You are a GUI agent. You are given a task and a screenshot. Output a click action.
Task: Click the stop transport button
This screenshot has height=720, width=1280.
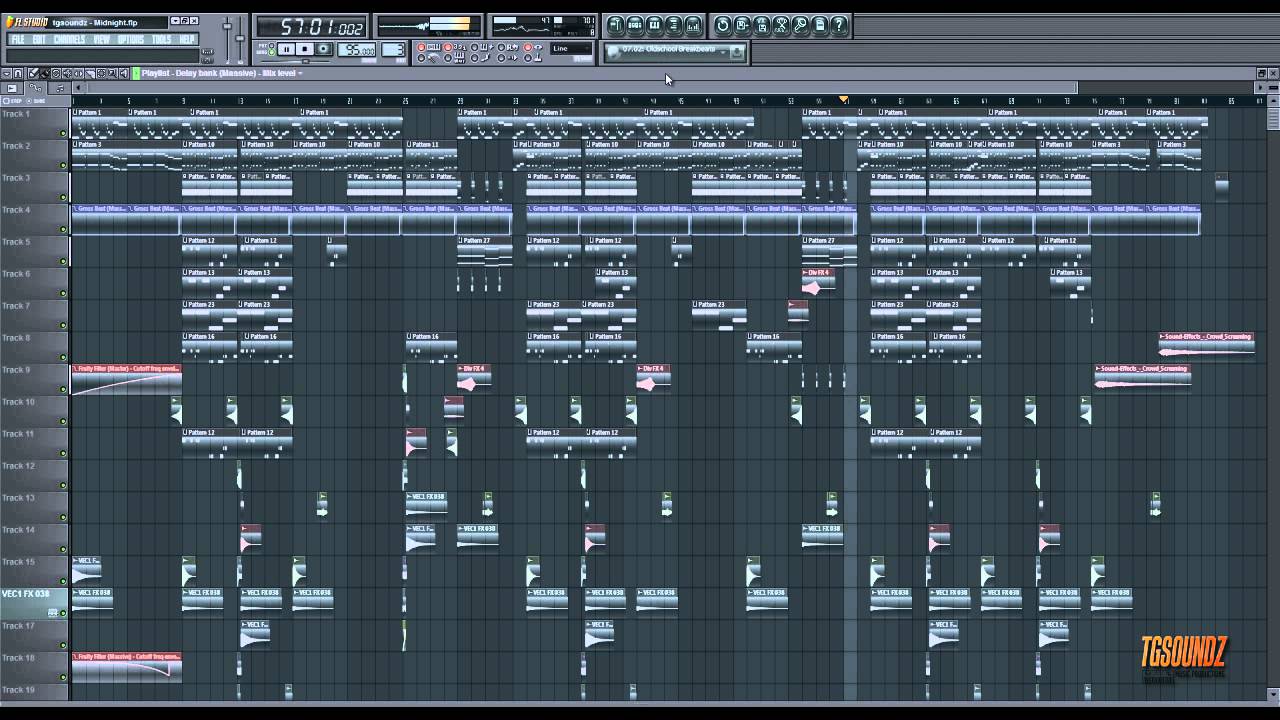pos(305,49)
